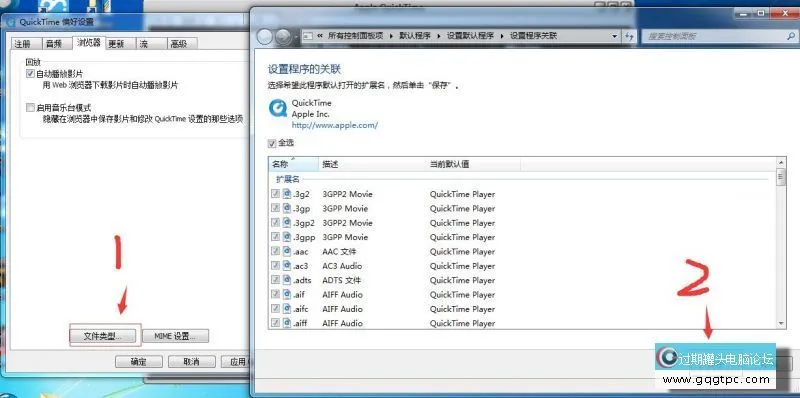Sort by the 当前默认值 column header
The height and width of the screenshot is (398, 800).
pos(473,164)
